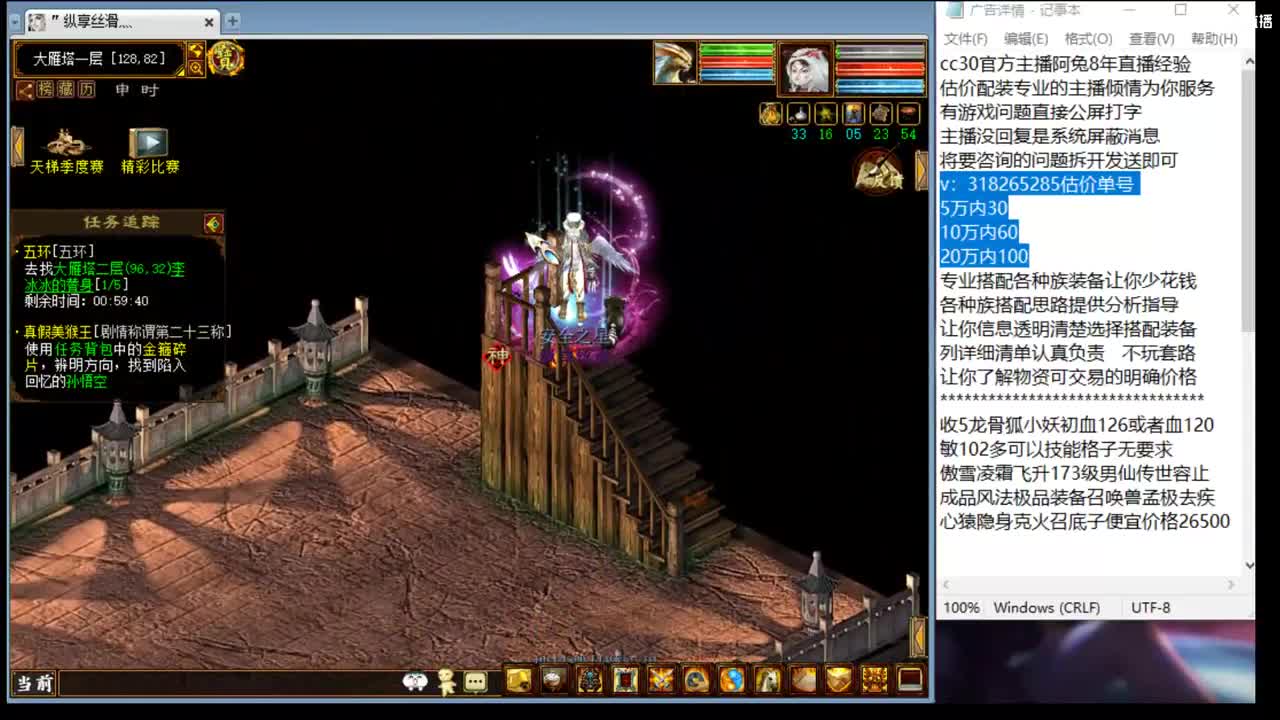1280x720 pixels.
Task: Click the yellow doll icon in chat bar
Action: pyautogui.click(x=447, y=682)
